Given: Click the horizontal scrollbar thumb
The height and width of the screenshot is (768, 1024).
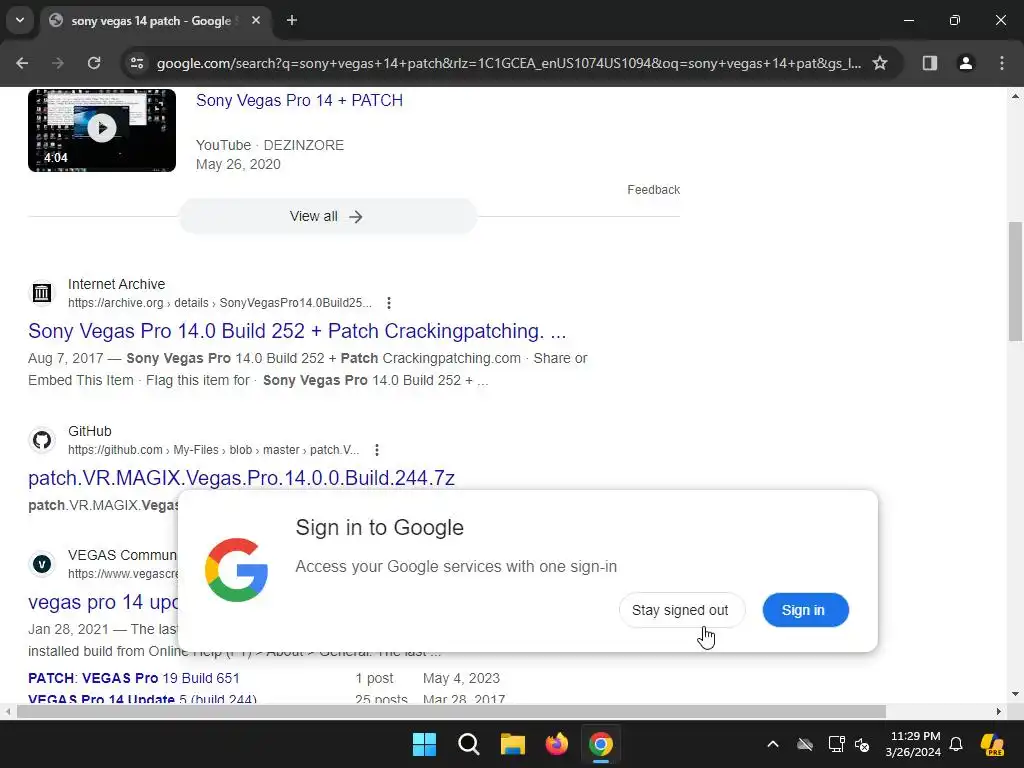Looking at the screenshot, I should [x=451, y=711].
